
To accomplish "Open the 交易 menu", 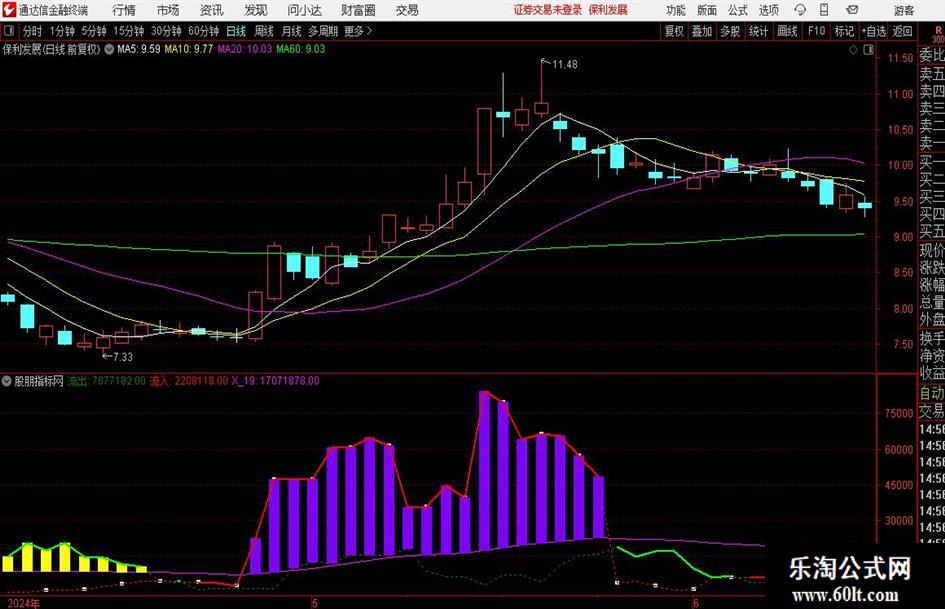I will [x=407, y=10].
